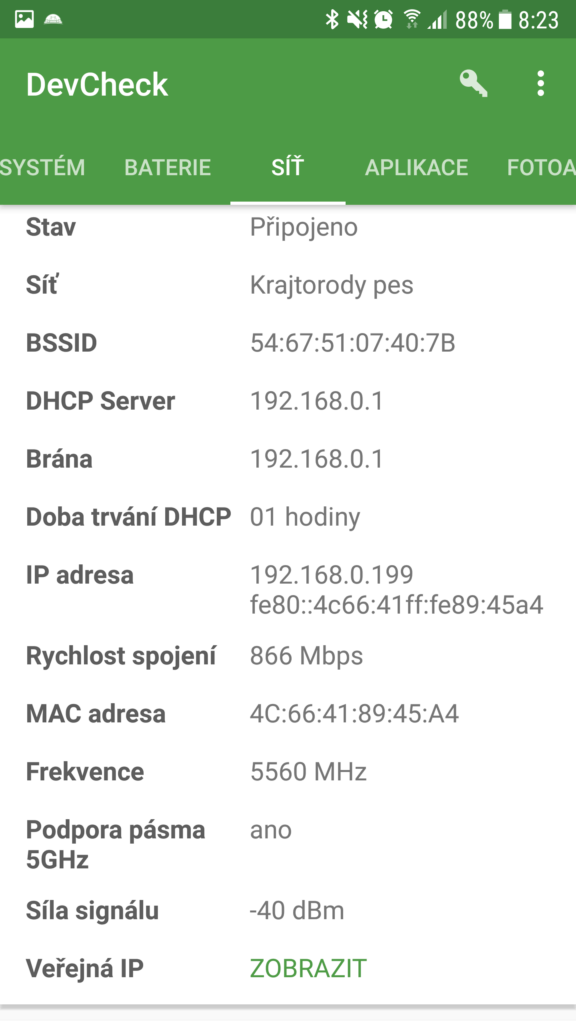Tap the picture icon in the status bar
576x1024 pixels.
tap(24, 20)
